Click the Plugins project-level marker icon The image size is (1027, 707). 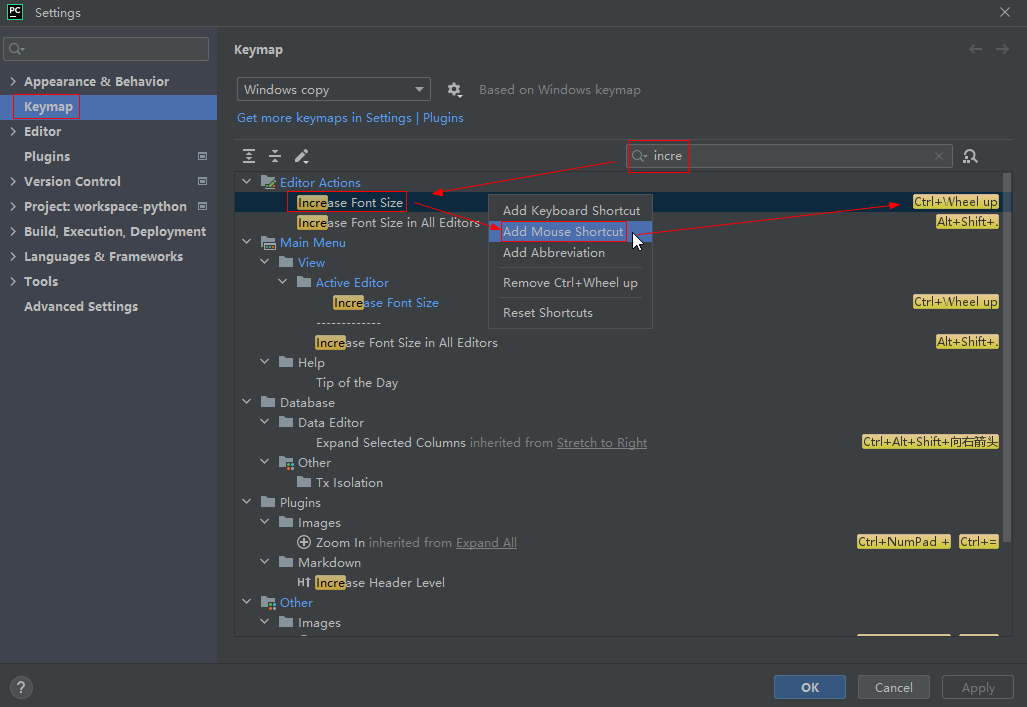[202, 156]
